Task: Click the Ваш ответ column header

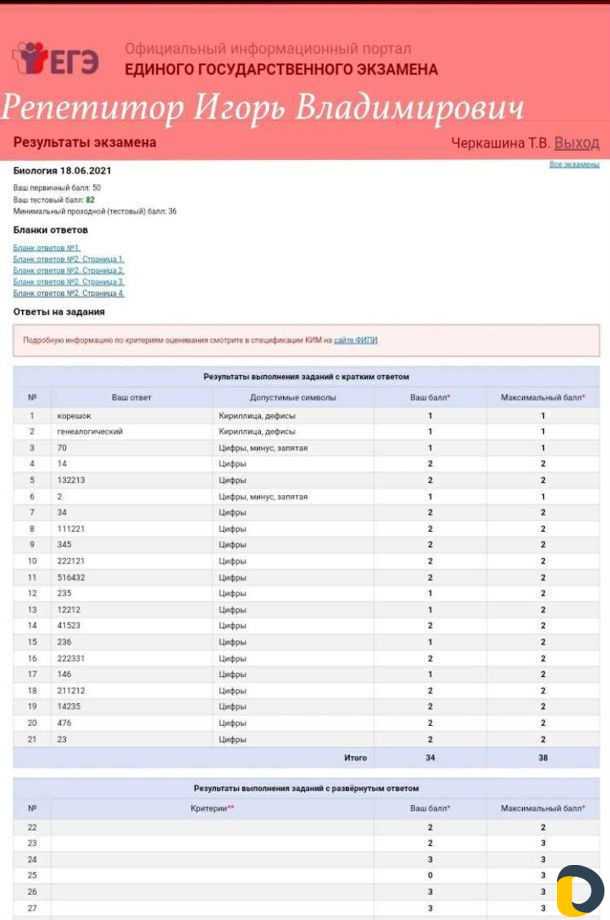Action: (x=131, y=397)
